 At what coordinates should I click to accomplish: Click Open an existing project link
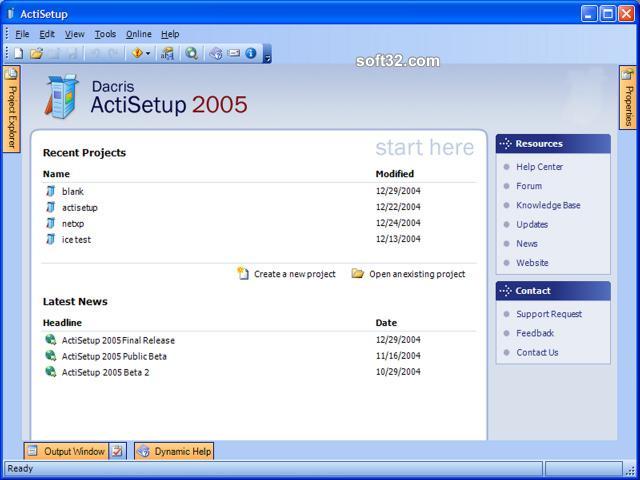click(x=417, y=274)
